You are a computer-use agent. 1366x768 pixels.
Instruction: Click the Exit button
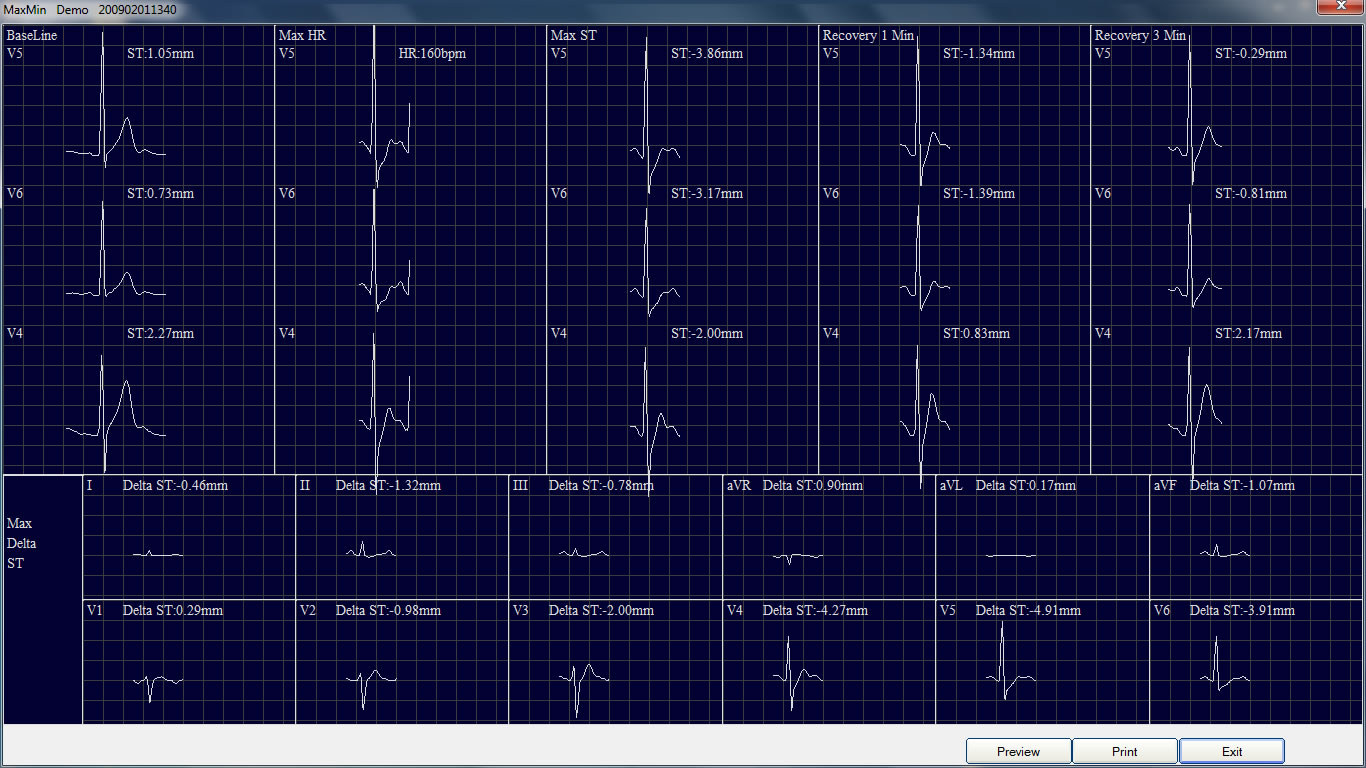(x=1231, y=751)
